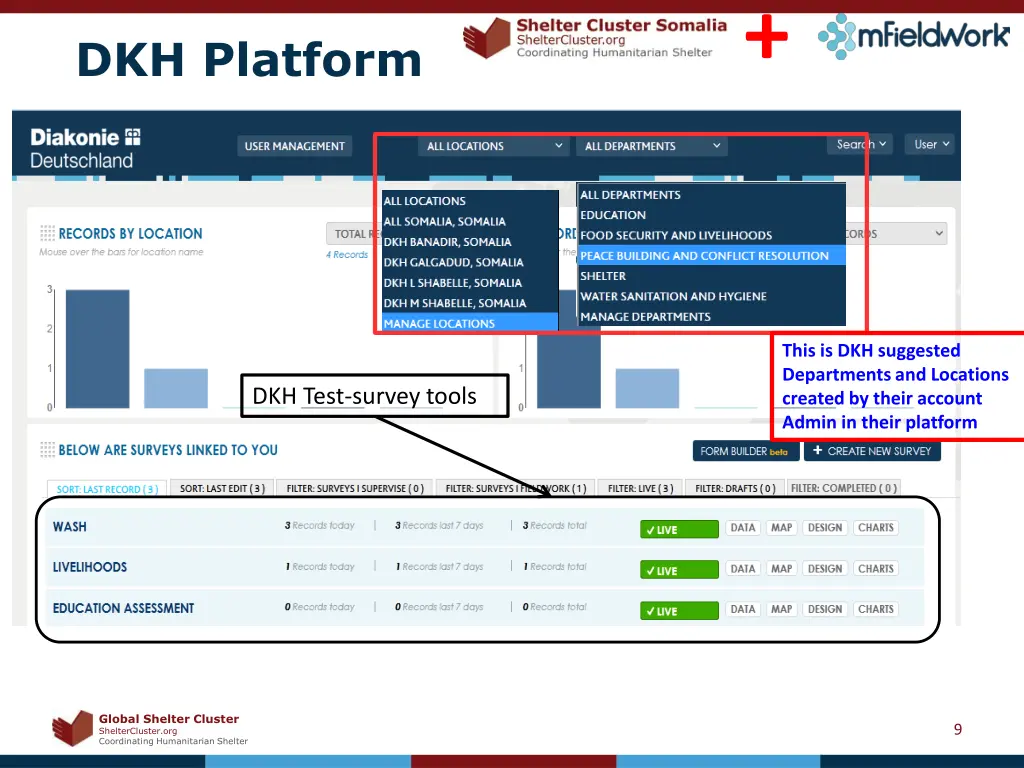Open the Form Builder beta
This screenshot has height=768, width=1024.
click(x=746, y=451)
